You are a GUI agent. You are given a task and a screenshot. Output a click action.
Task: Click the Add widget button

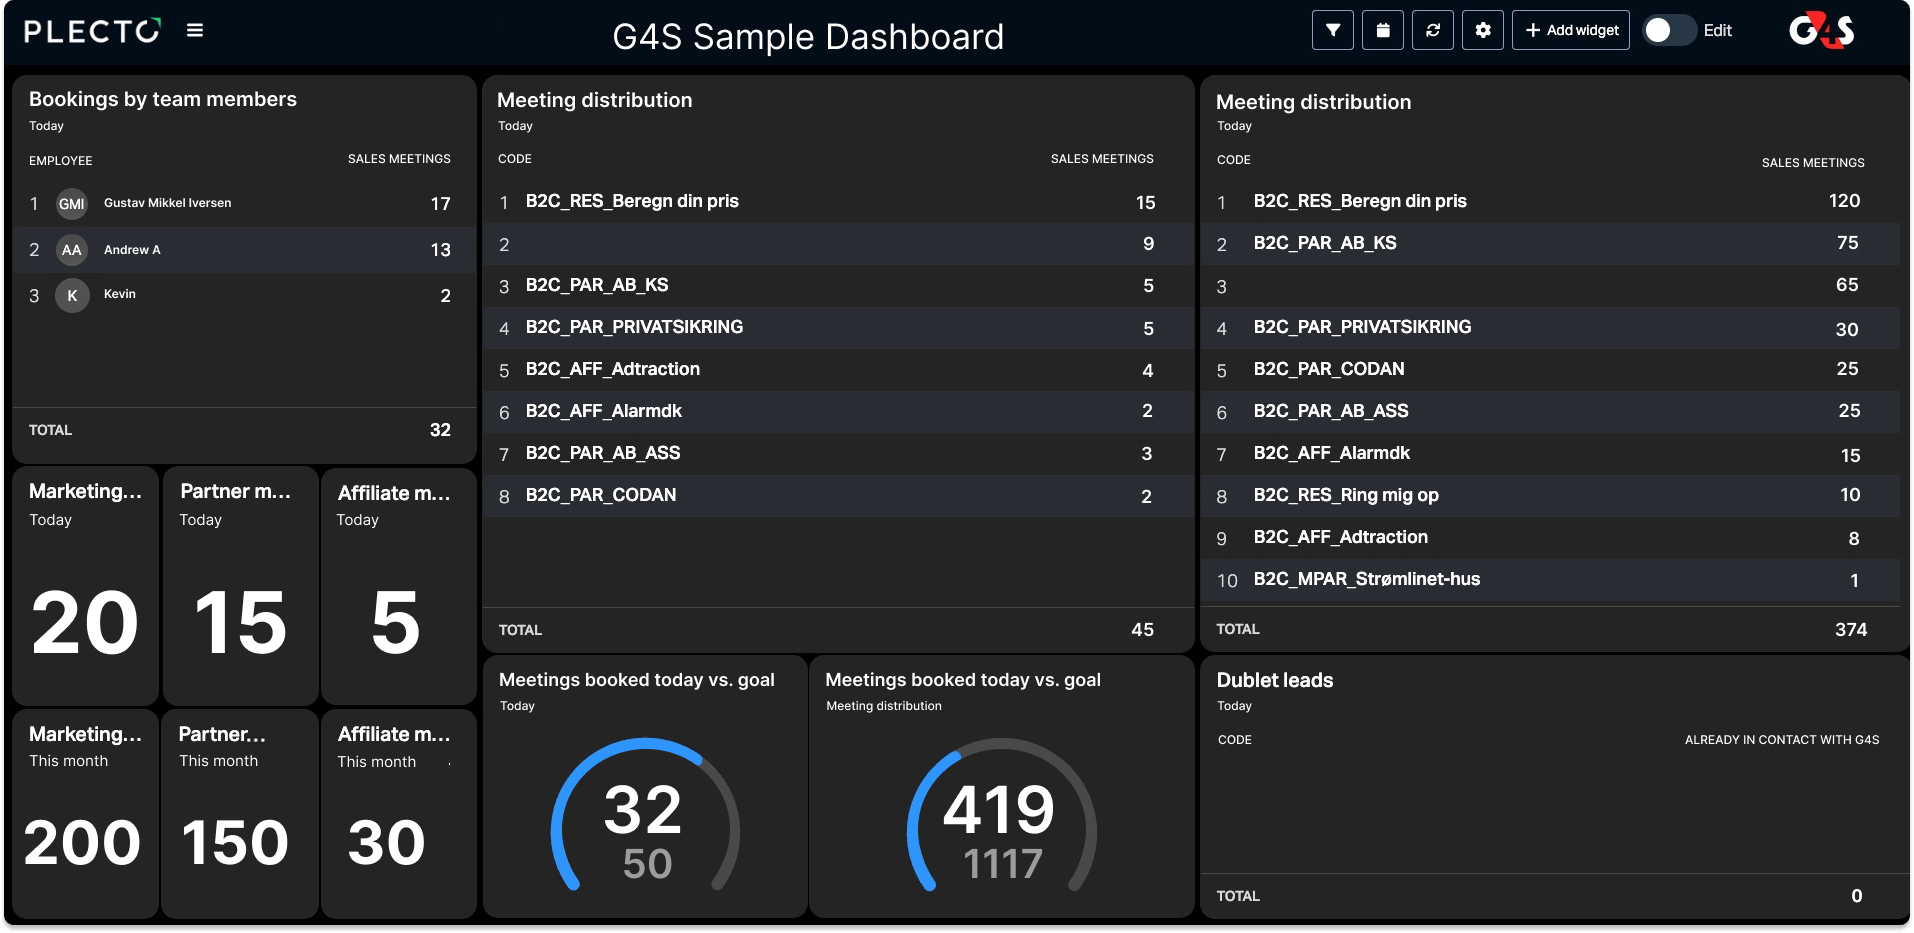(x=1571, y=30)
